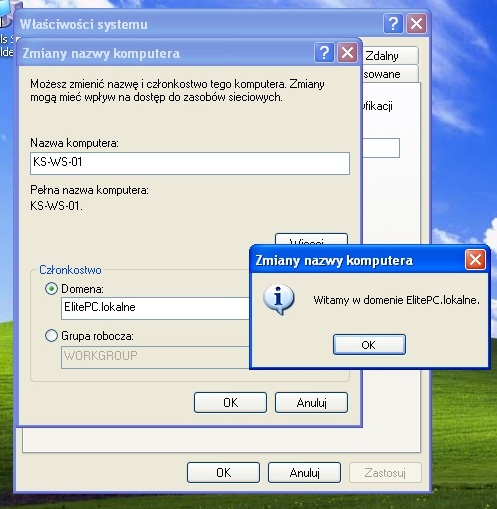The width and height of the screenshot is (497, 509).
Task: Close the Witamy w domenie message box
Action: tap(475, 260)
